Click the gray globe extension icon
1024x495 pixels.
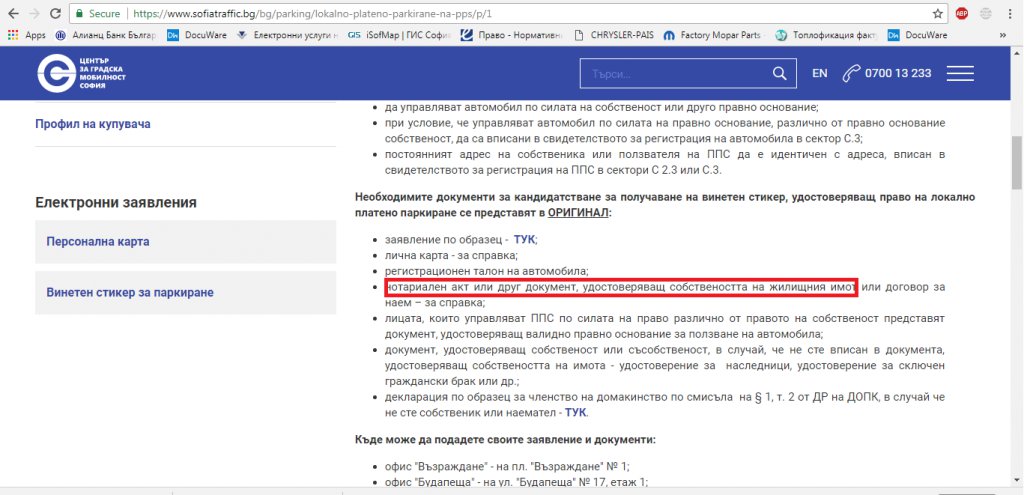(985, 13)
